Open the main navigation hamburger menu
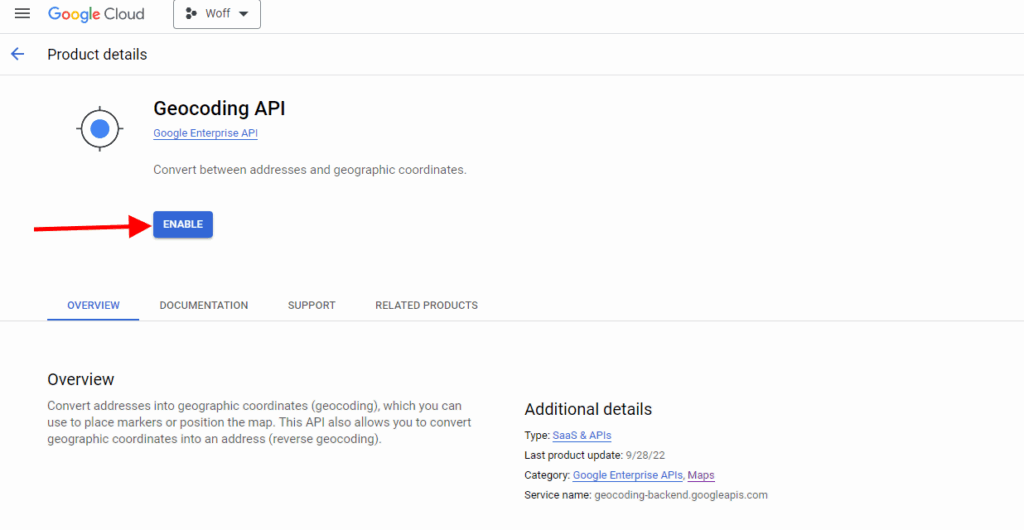This screenshot has height=530, width=1024. [22, 14]
